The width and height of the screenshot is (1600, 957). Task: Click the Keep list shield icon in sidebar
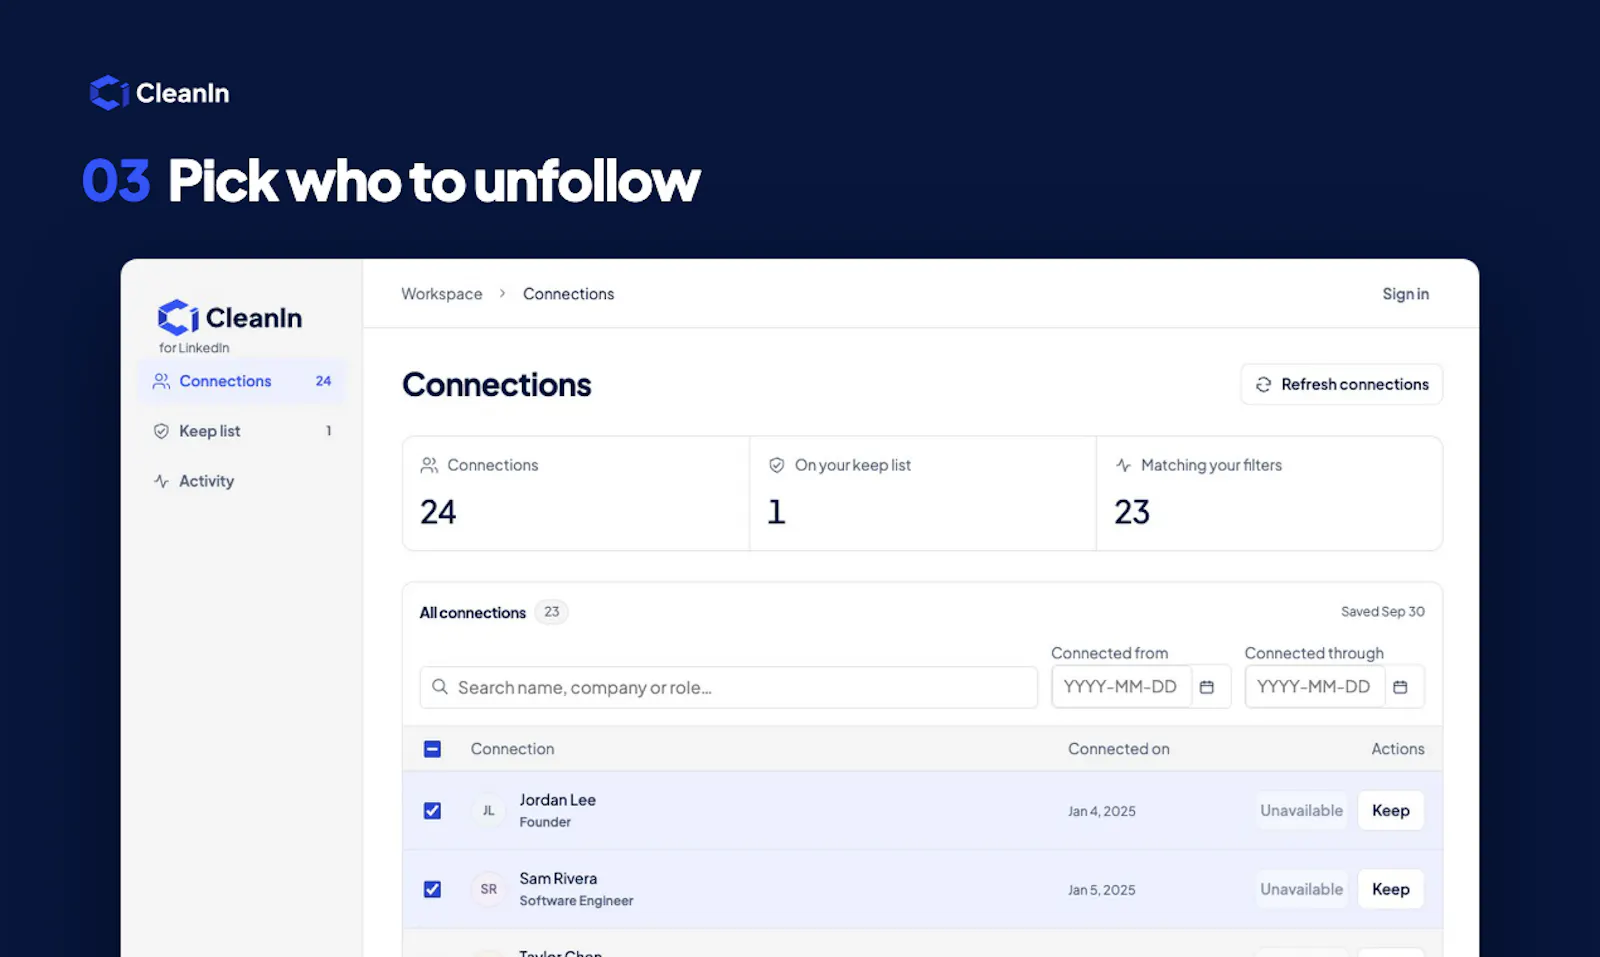(161, 431)
